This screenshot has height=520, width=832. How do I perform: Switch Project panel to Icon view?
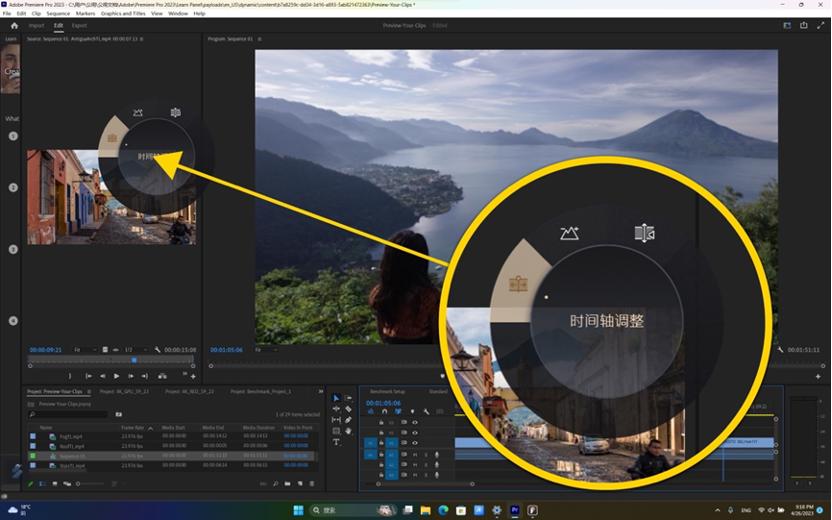pos(55,484)
